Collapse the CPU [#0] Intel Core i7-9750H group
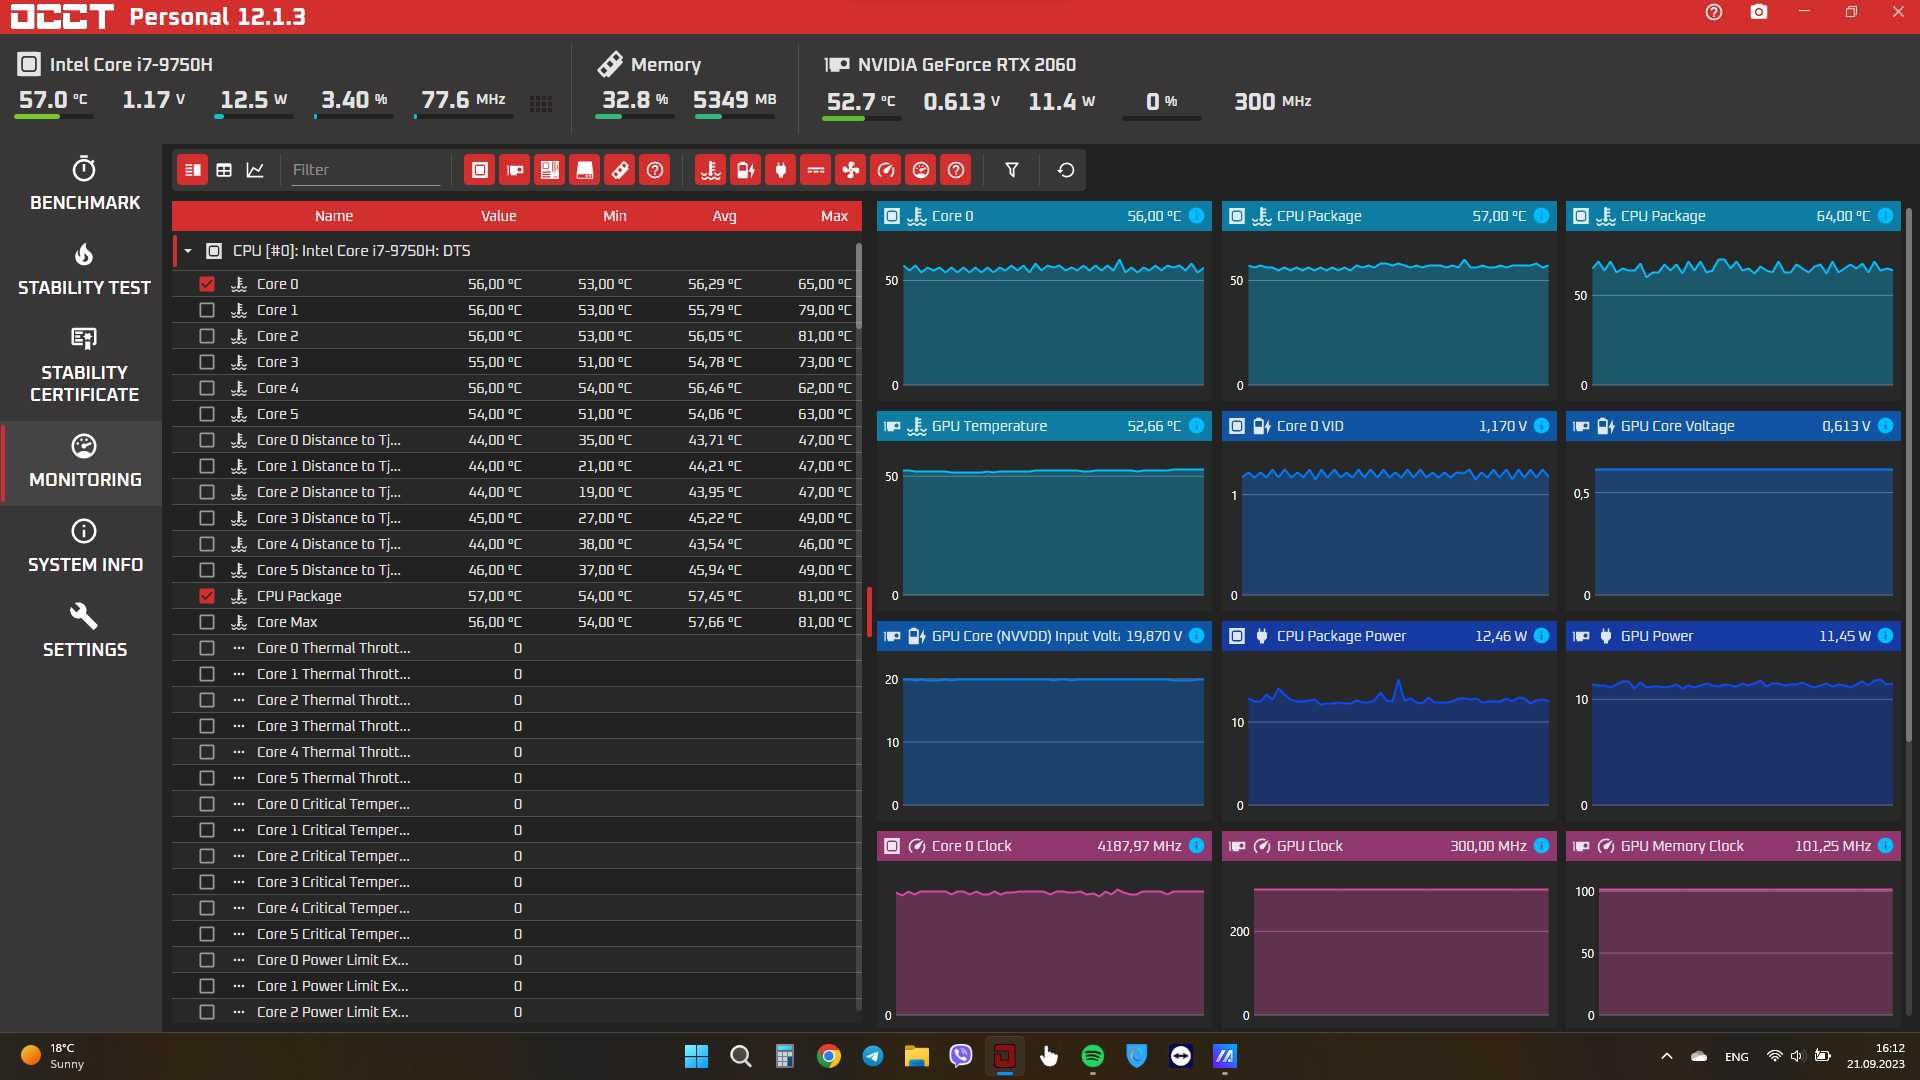Viewport: 1920px width, 1080px height. (188, 251)
